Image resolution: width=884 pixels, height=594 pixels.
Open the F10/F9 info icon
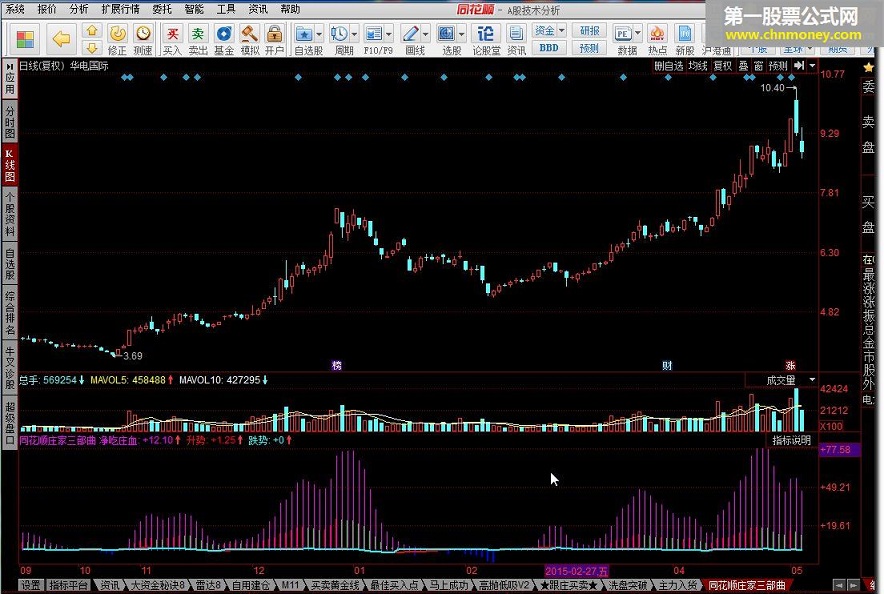point(373,34)
